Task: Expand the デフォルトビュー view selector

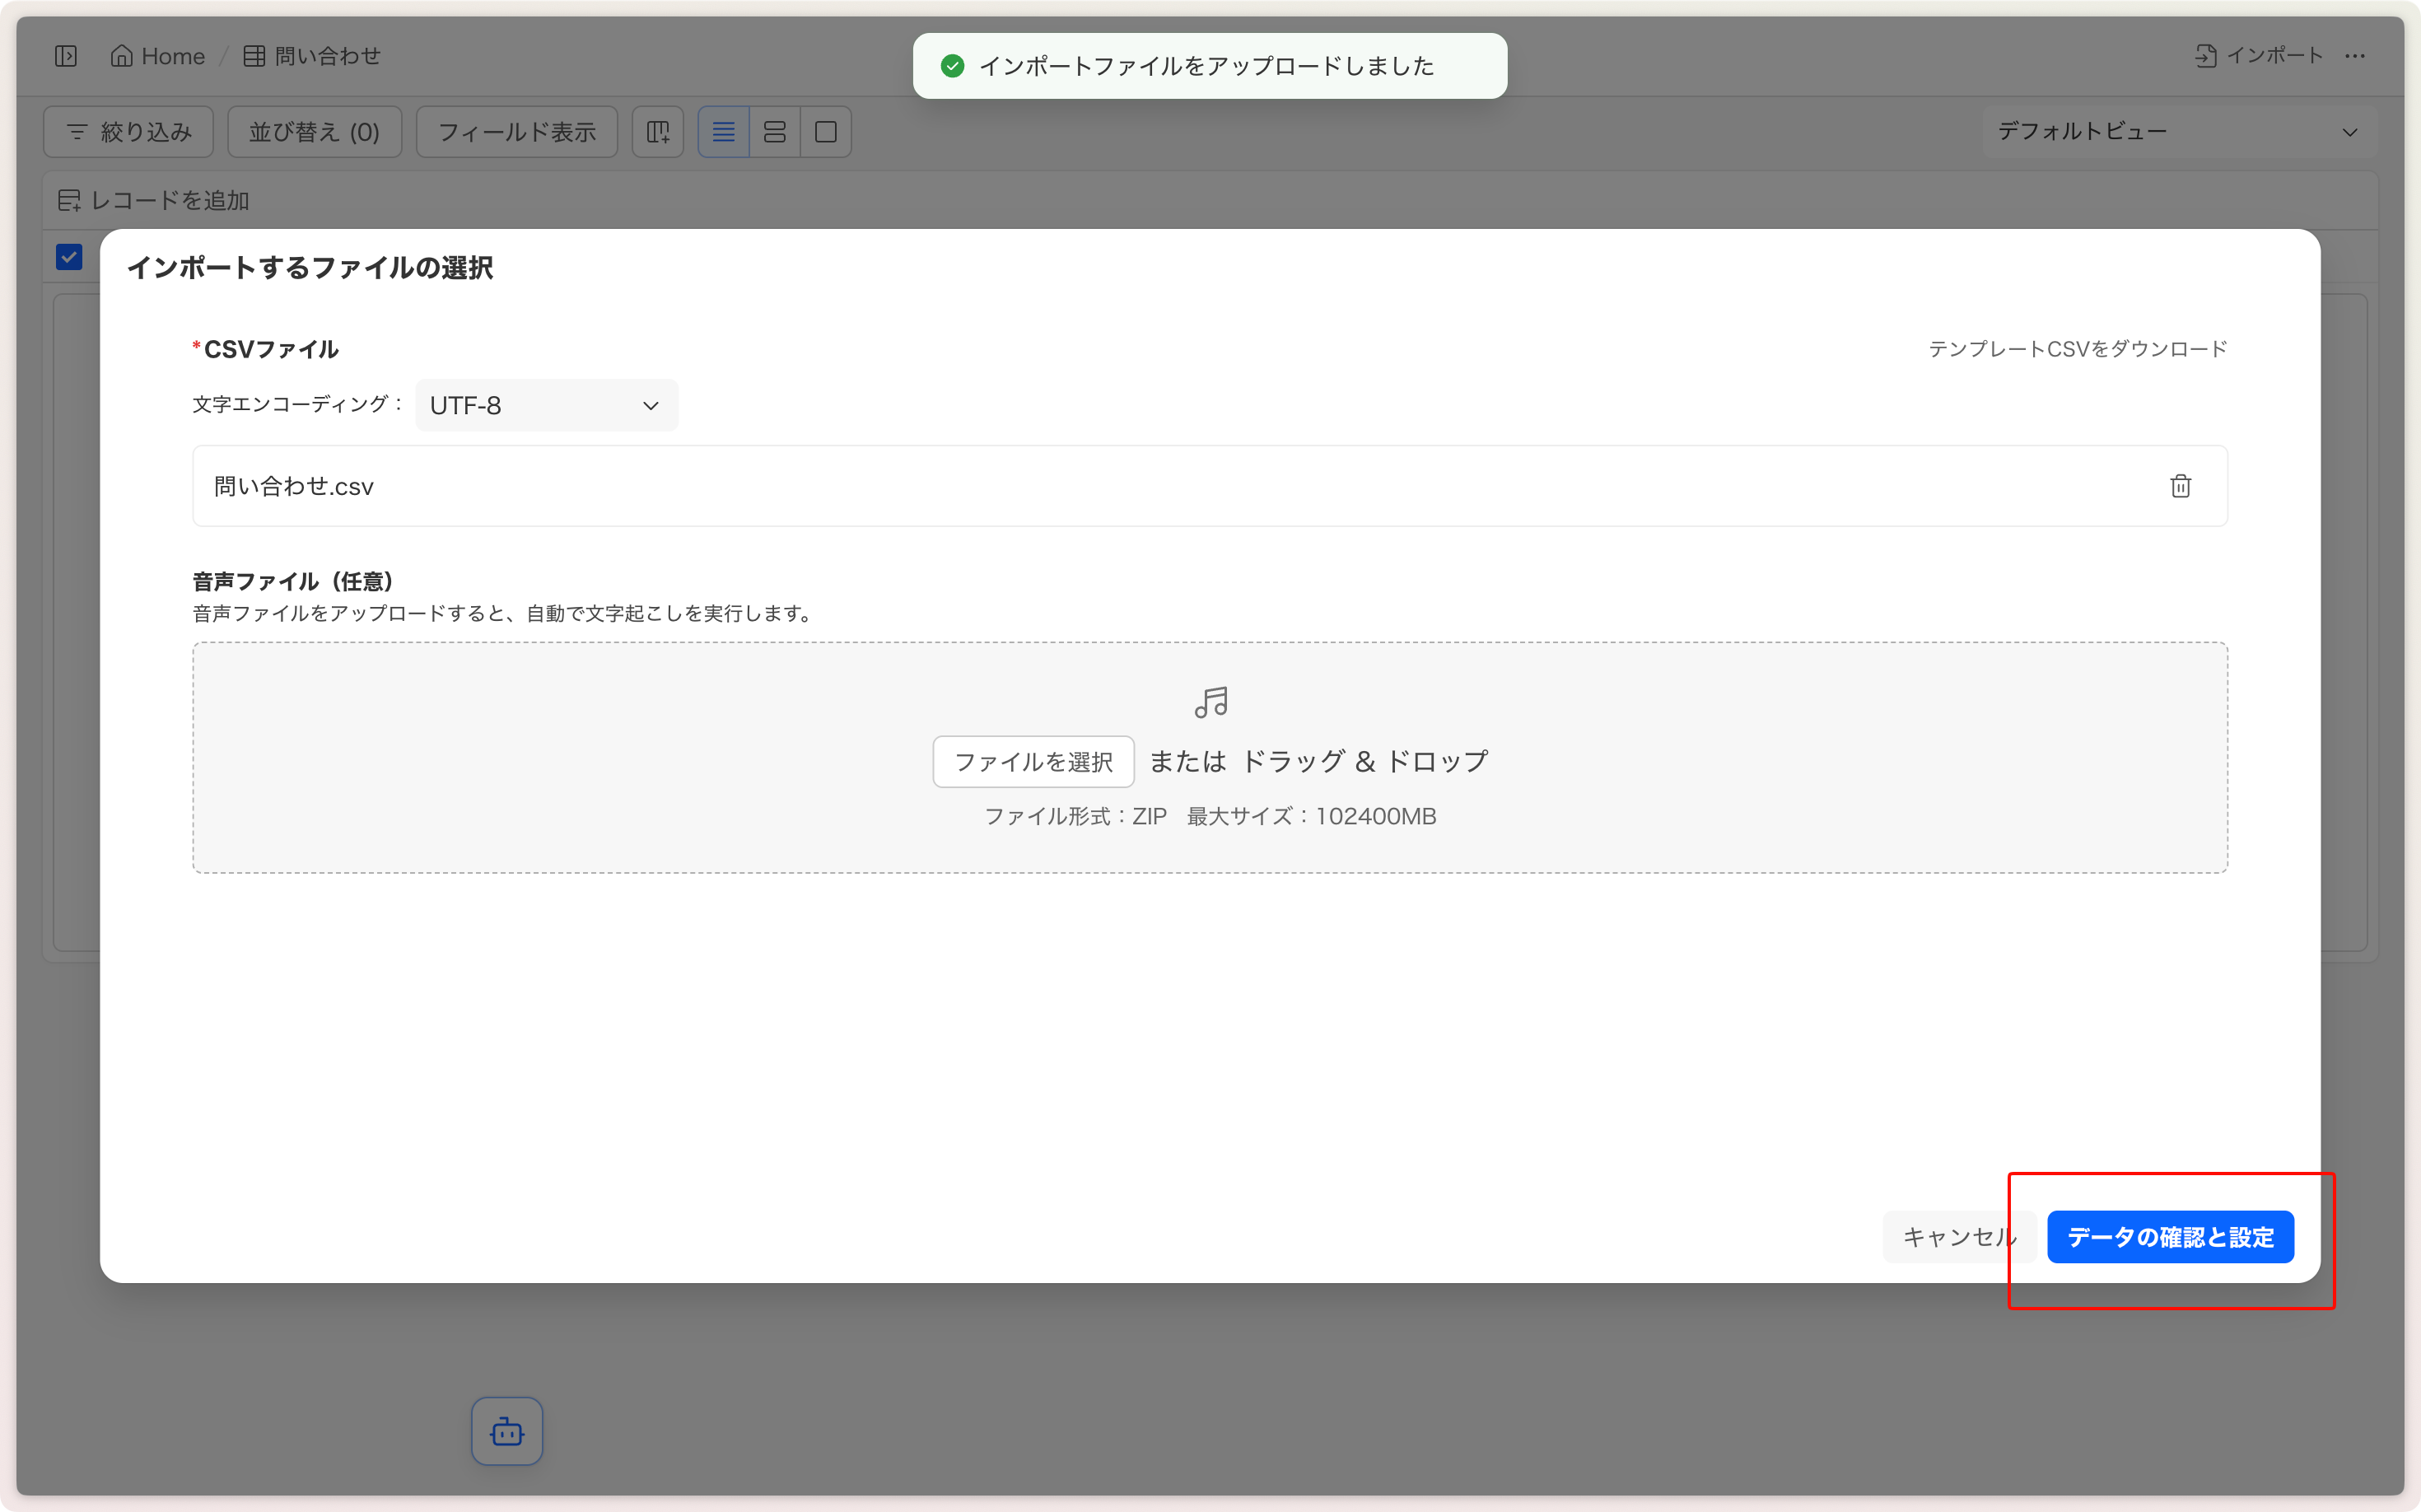Action: [2178, 132]
